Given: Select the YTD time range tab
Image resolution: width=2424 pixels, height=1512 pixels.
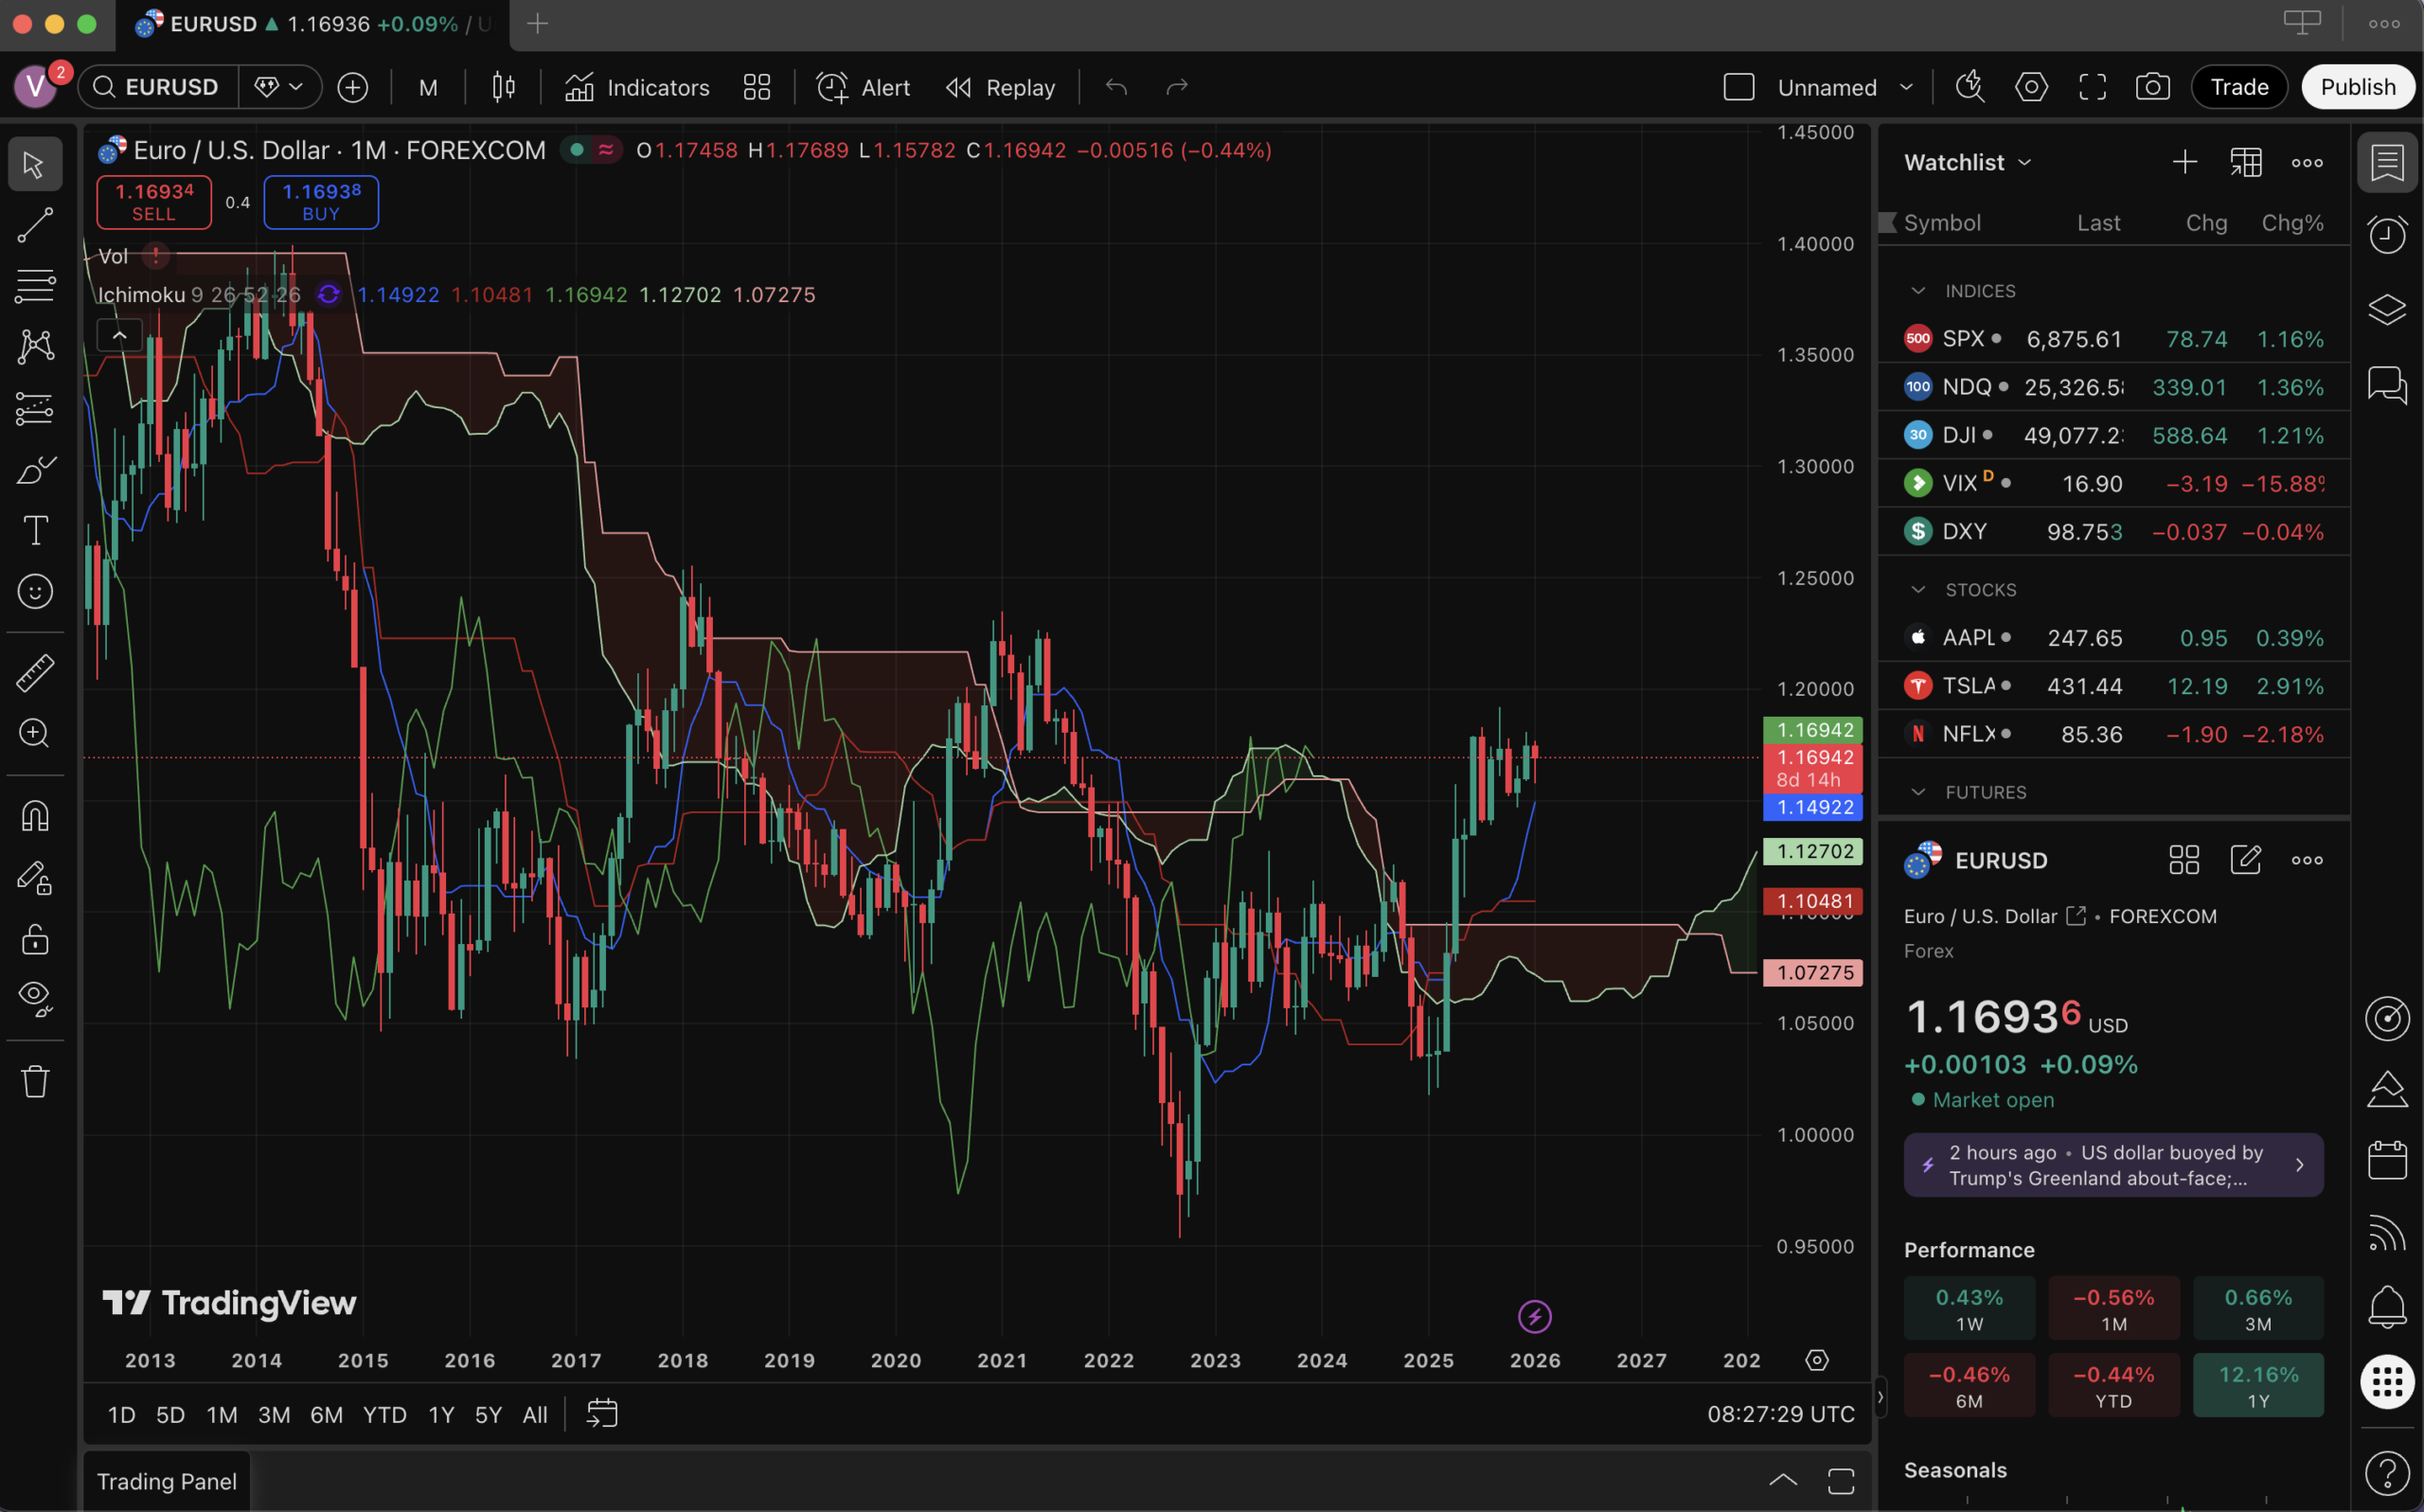Looking at the screenshot, I should click(x=384, y=1414).
